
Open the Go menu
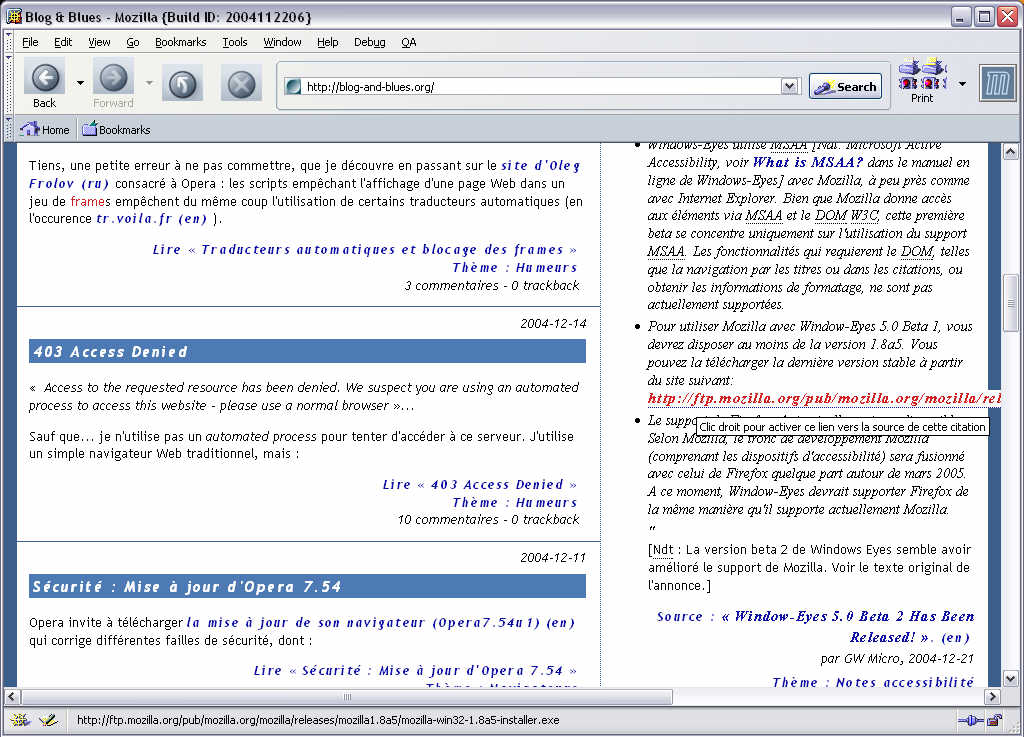(133, 42)
